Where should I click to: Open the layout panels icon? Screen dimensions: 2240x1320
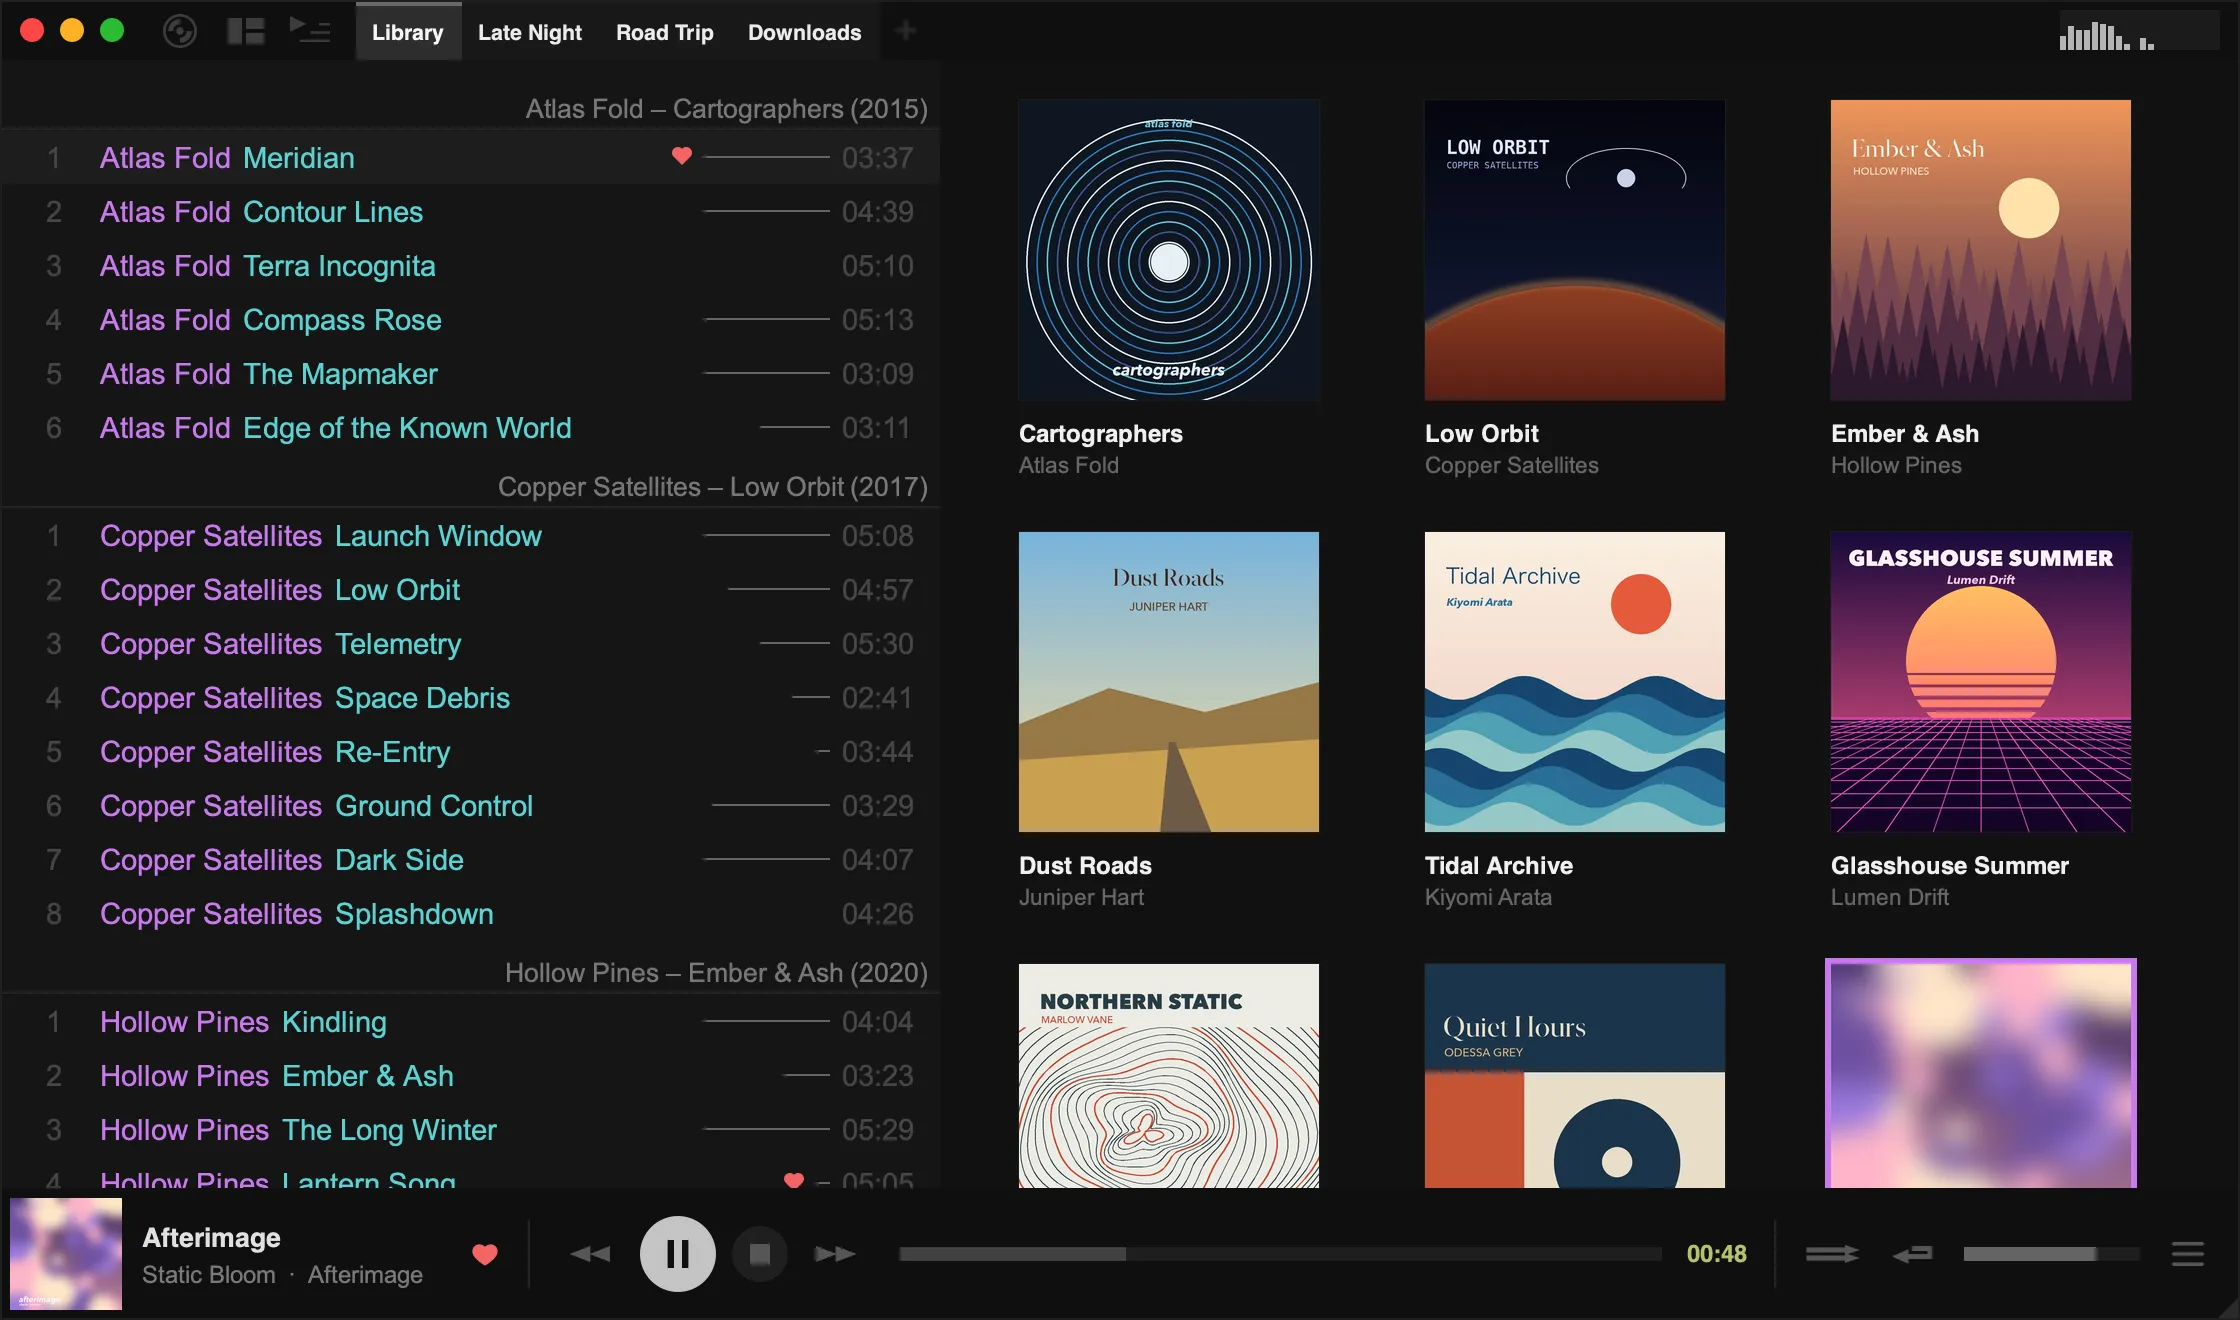tap(245, 31)
